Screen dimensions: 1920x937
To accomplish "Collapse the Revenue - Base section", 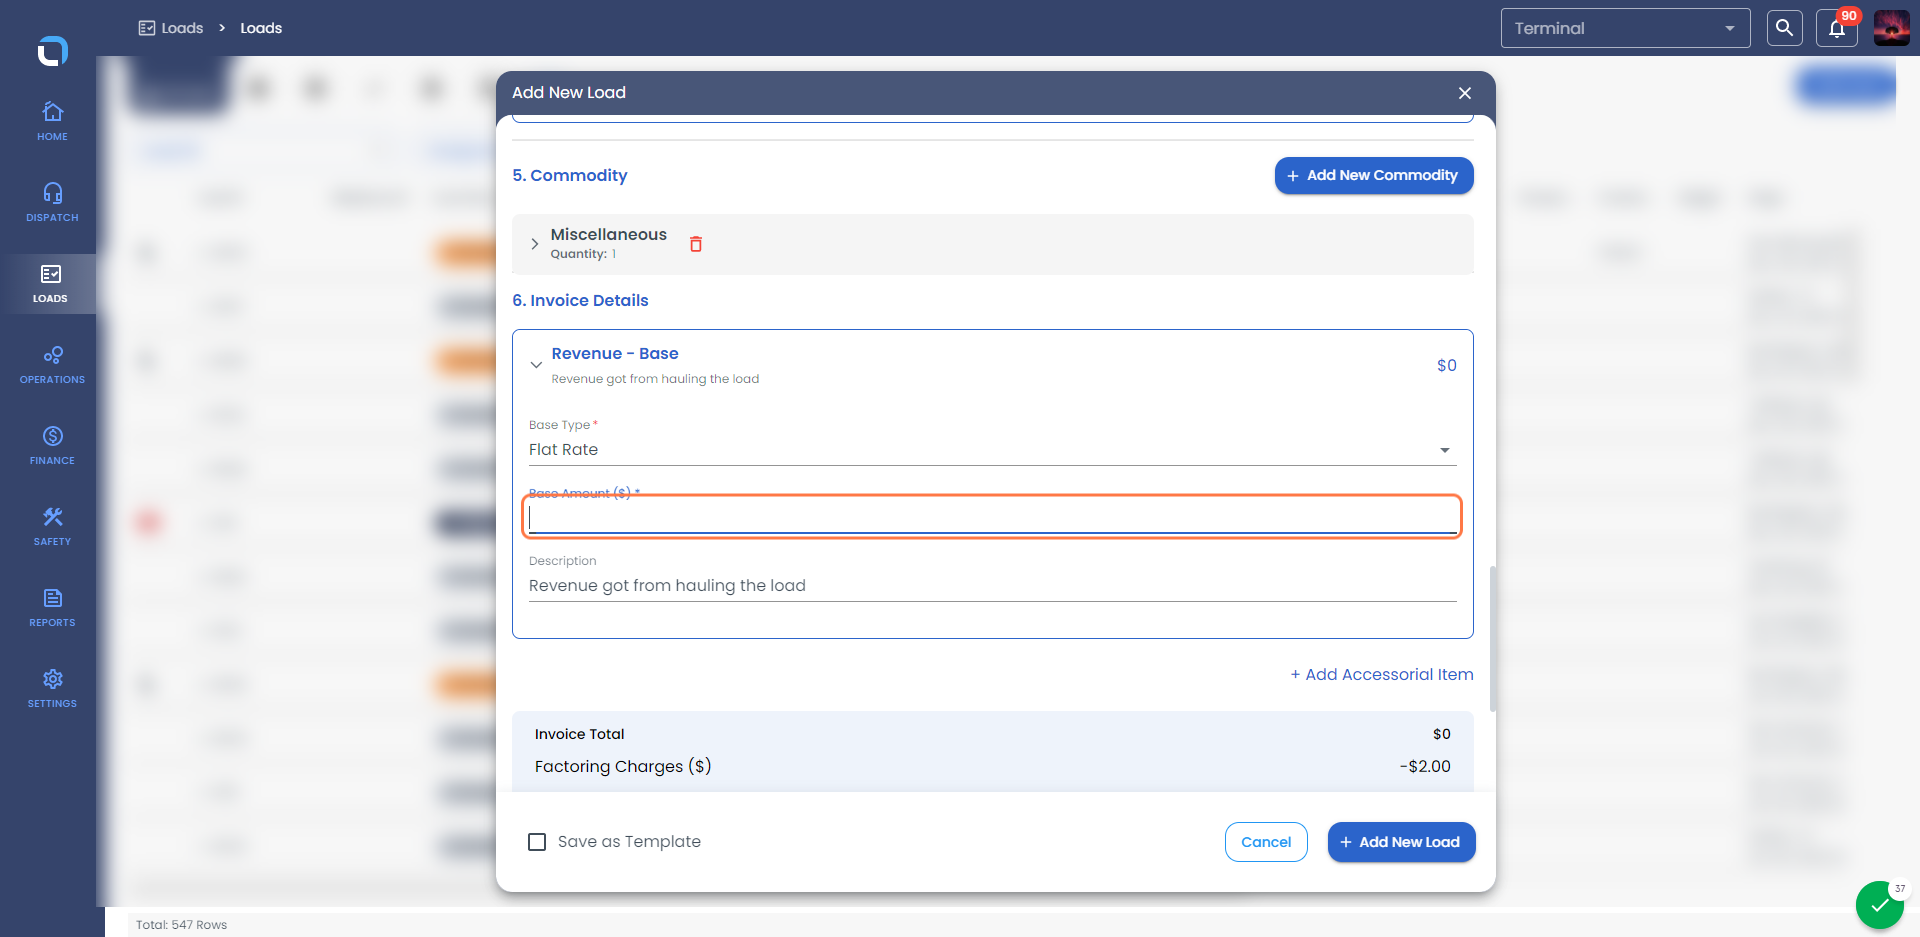I will pyautogui.click(x=537, y=365).
